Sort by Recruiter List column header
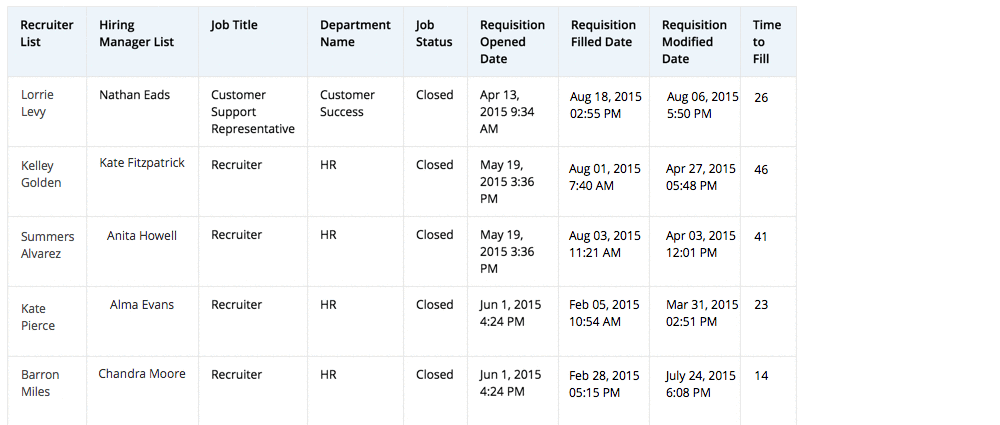Viewport: 1000px width, 425px height. coord(47,34)
